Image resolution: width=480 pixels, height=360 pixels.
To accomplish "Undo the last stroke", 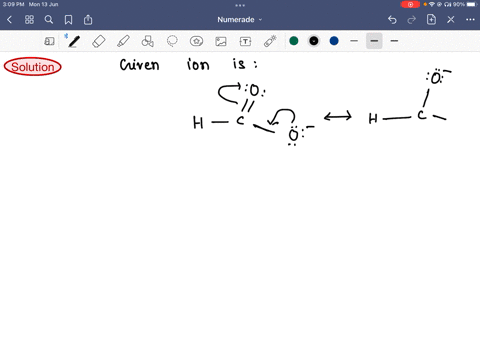I will point(392,20).
